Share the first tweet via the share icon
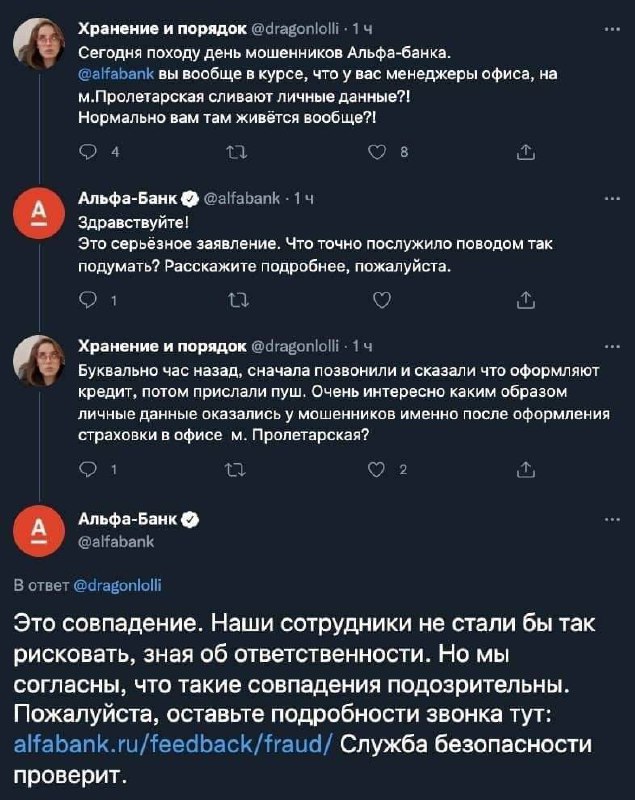The image size is (635, 800). 526,152
